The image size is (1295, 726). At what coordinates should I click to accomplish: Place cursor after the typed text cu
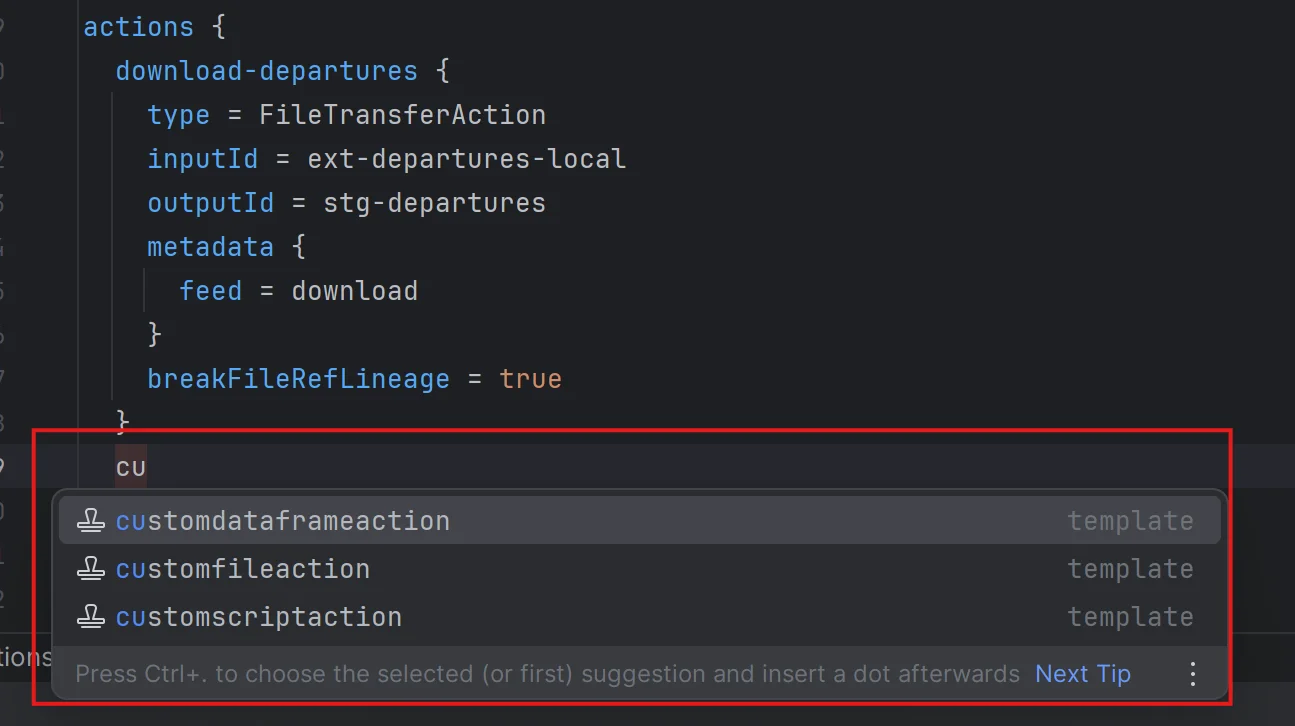click(146, 466)
